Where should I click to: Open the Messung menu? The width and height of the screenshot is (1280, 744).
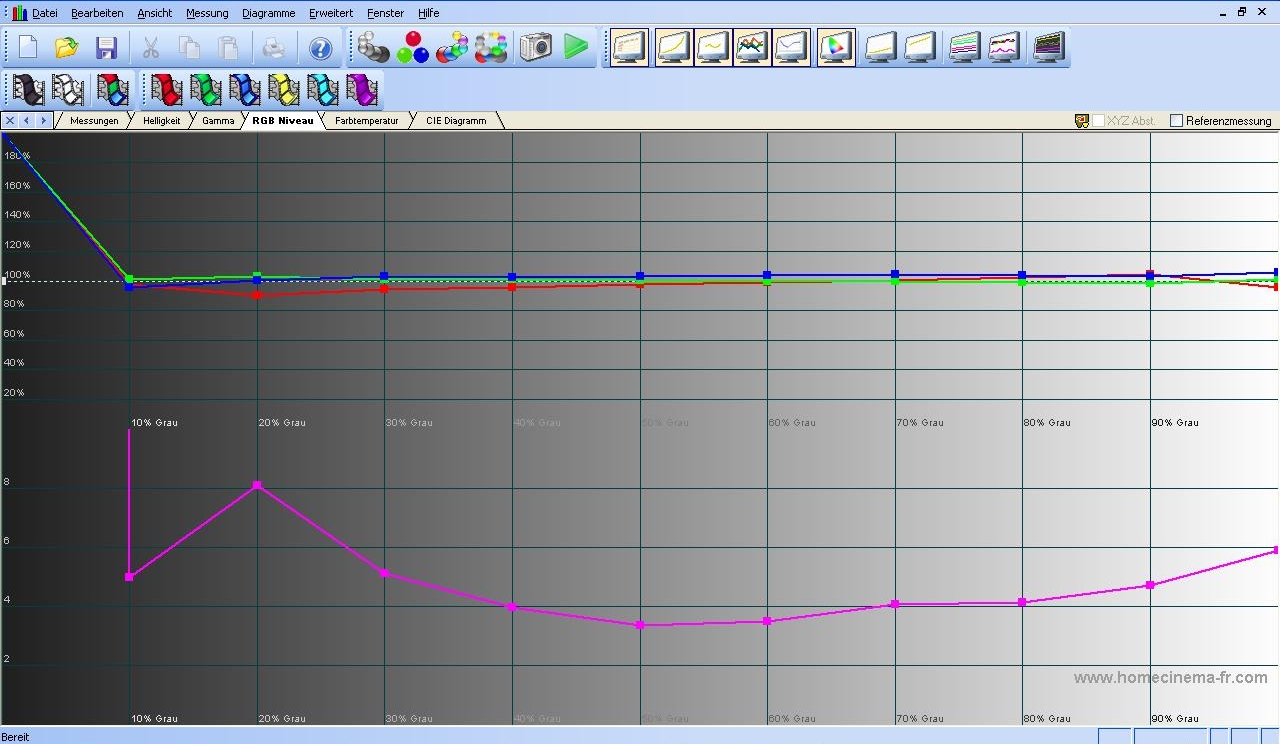[207, 13]
